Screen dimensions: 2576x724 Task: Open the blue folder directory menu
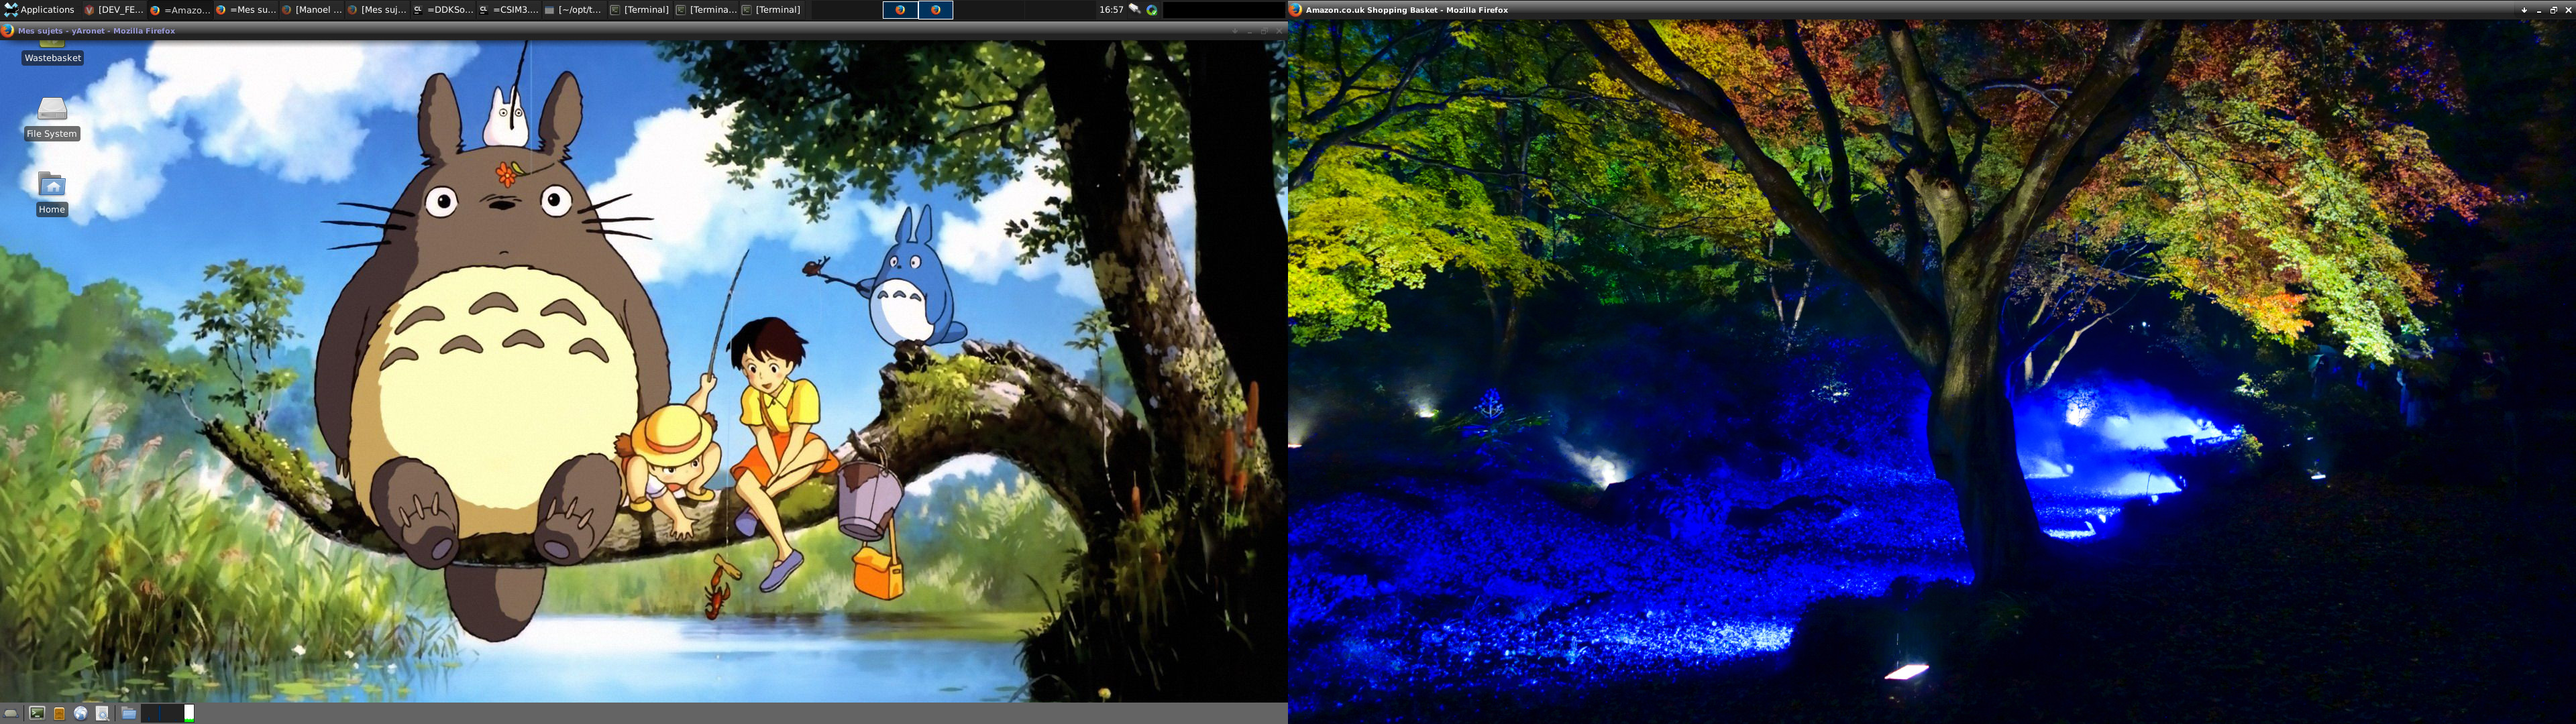pos(128,713)
